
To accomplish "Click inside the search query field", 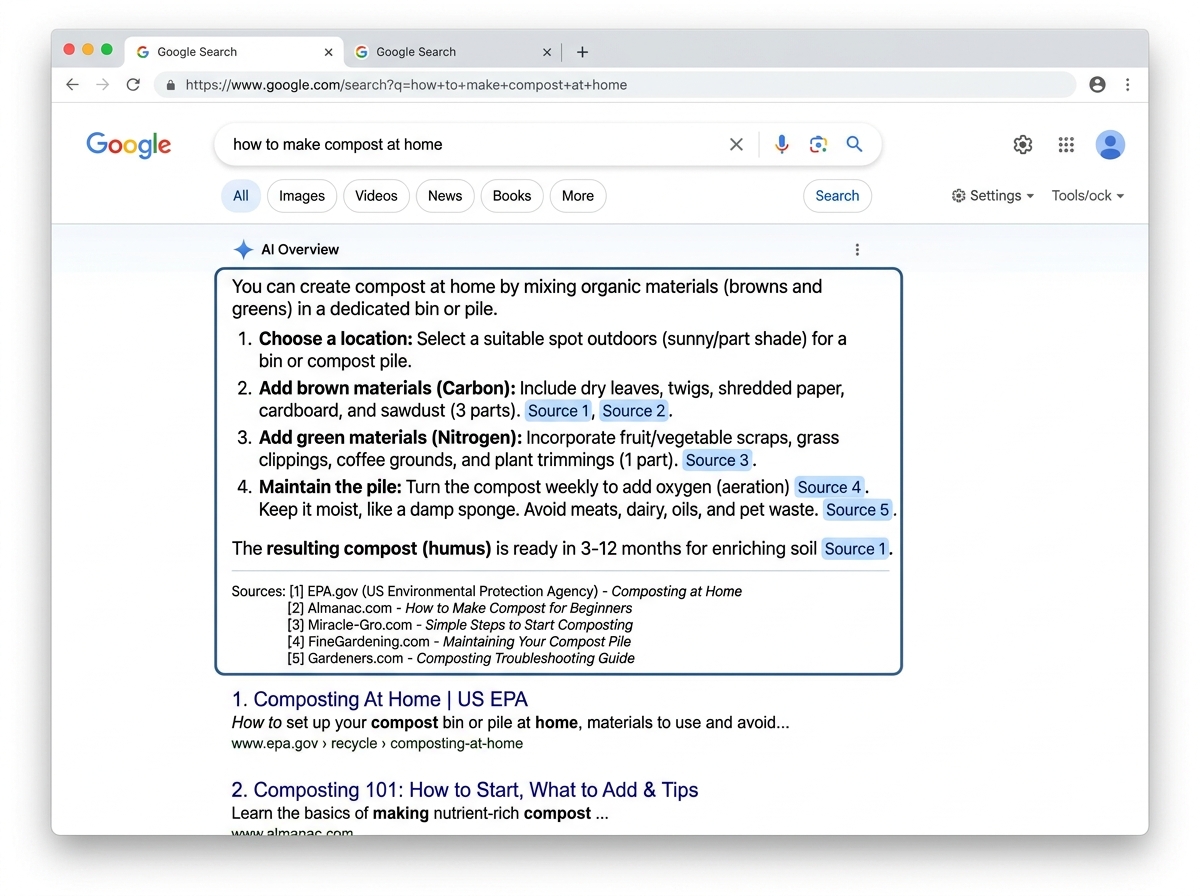I will (450, 144).
